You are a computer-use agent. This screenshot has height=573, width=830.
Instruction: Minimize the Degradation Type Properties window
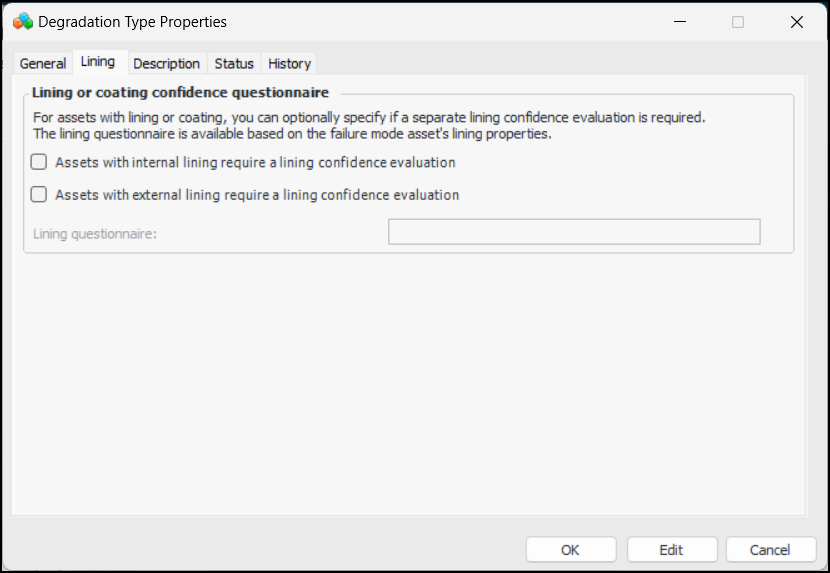(680, 21)
